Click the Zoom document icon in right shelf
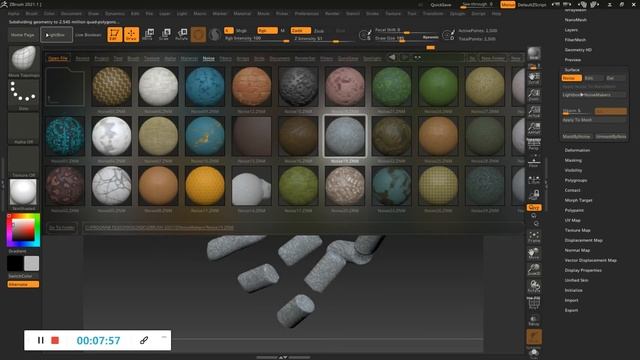Image resolution: width=640 pixels, height=360 pixels. coord(533,95)
